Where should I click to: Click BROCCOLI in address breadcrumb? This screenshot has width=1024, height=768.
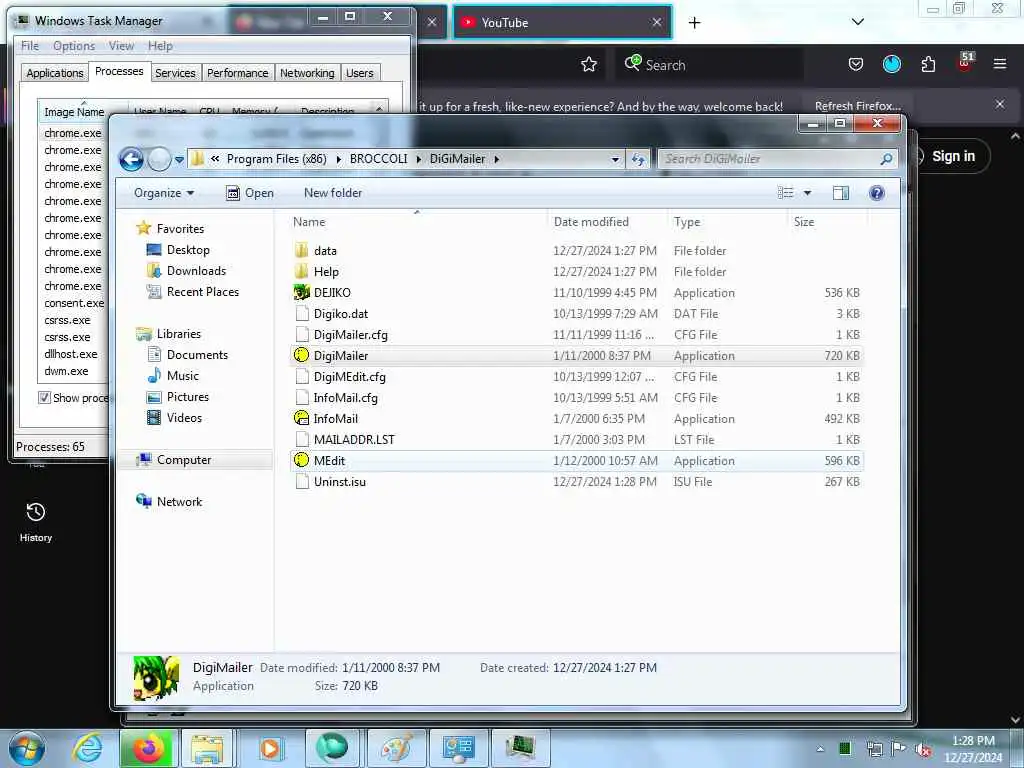click(378, 159)
